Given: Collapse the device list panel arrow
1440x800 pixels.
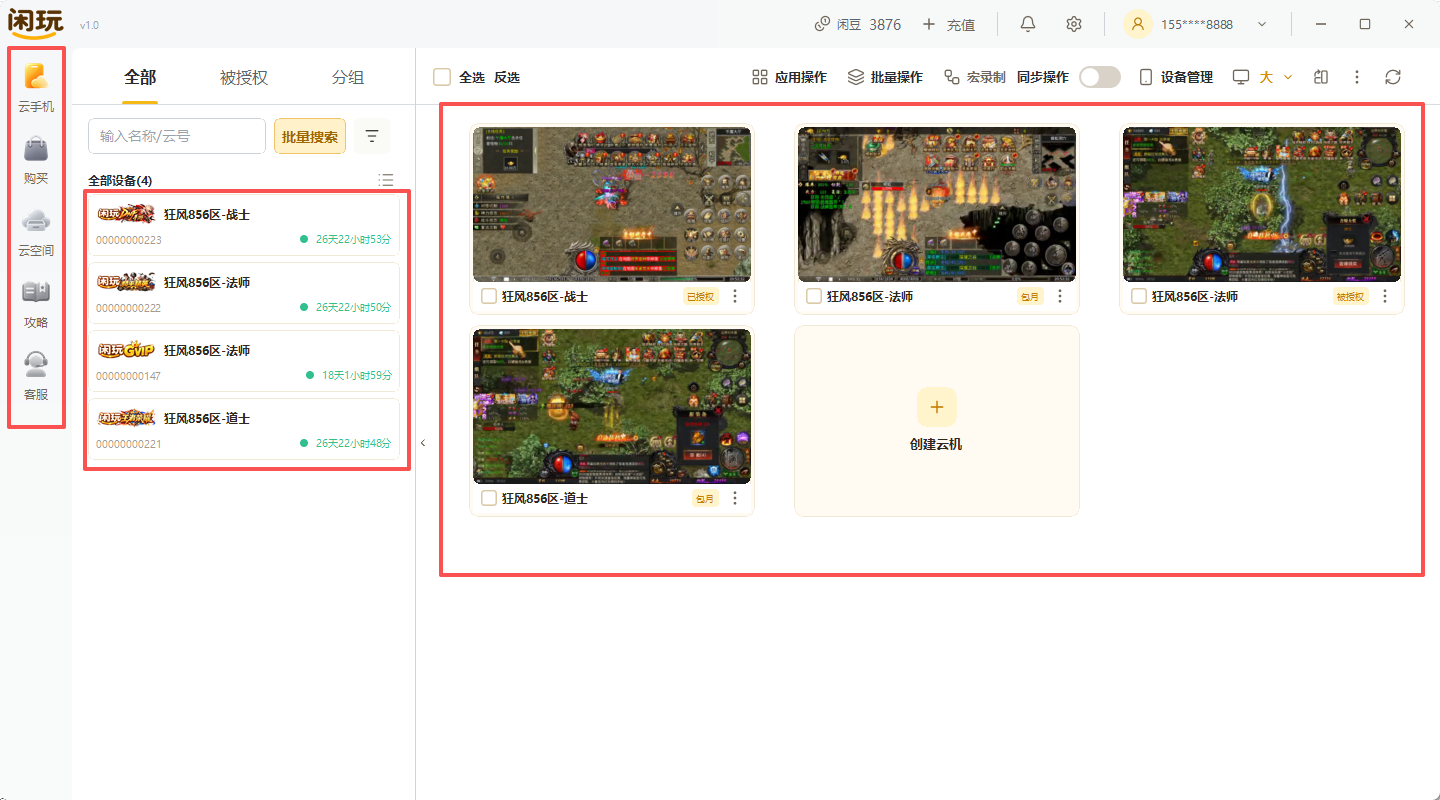Looking at the screenshot, I should (423, 443).
